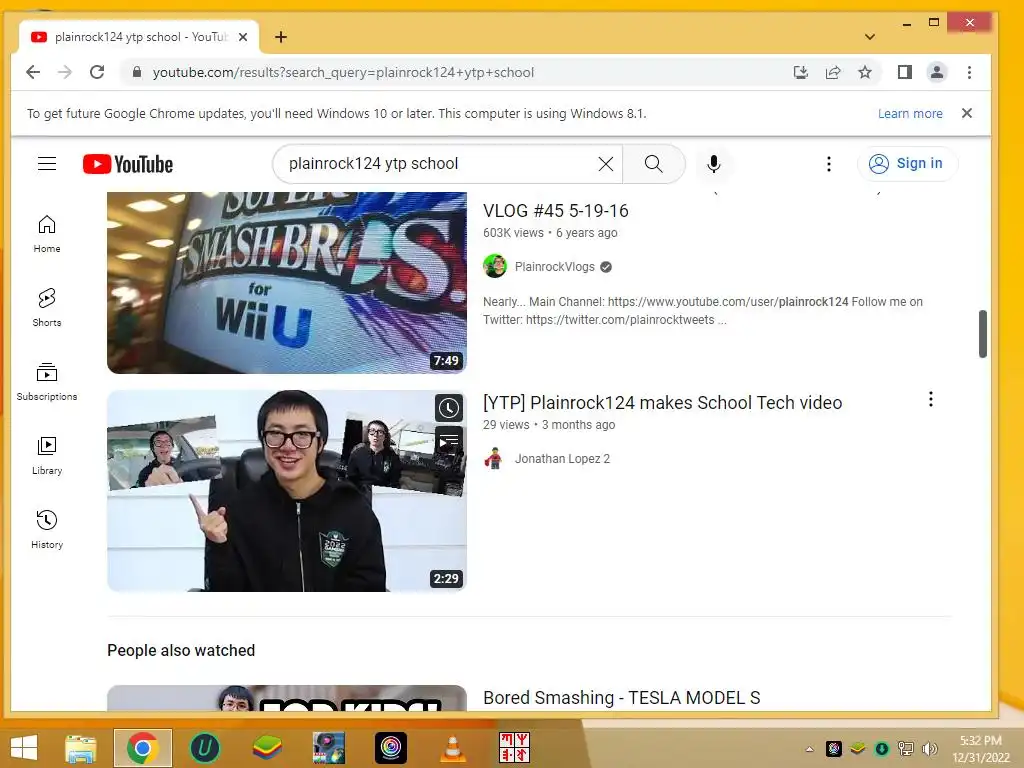1024x768 pixels.
Task: Click the Sign in button
Action: (x=907, y=163)
